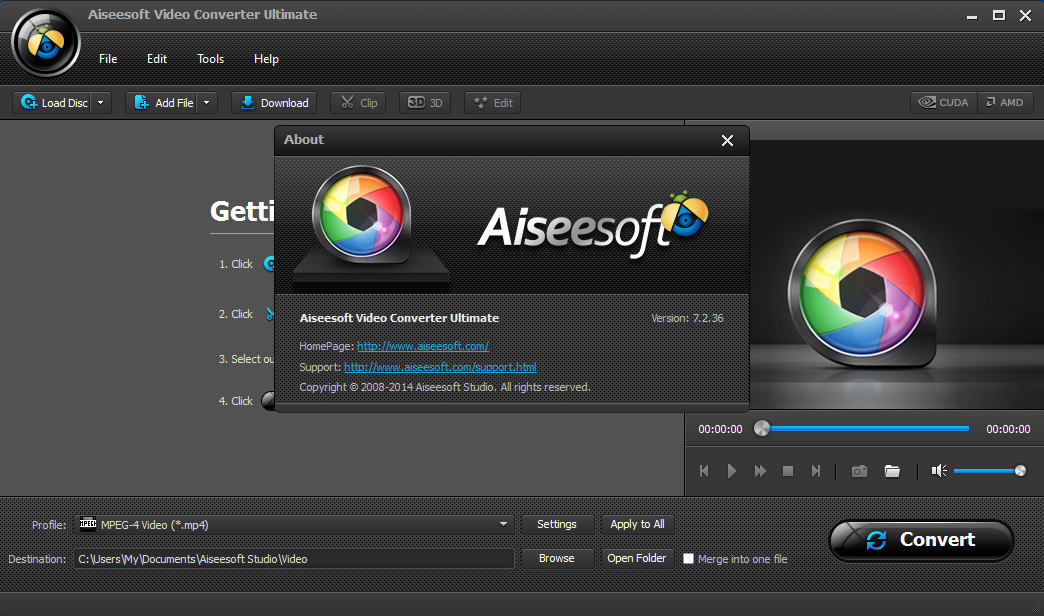Maximize the Video Converter window
This screenshot has height=616, width=1044.
click(x=999, y=15)
